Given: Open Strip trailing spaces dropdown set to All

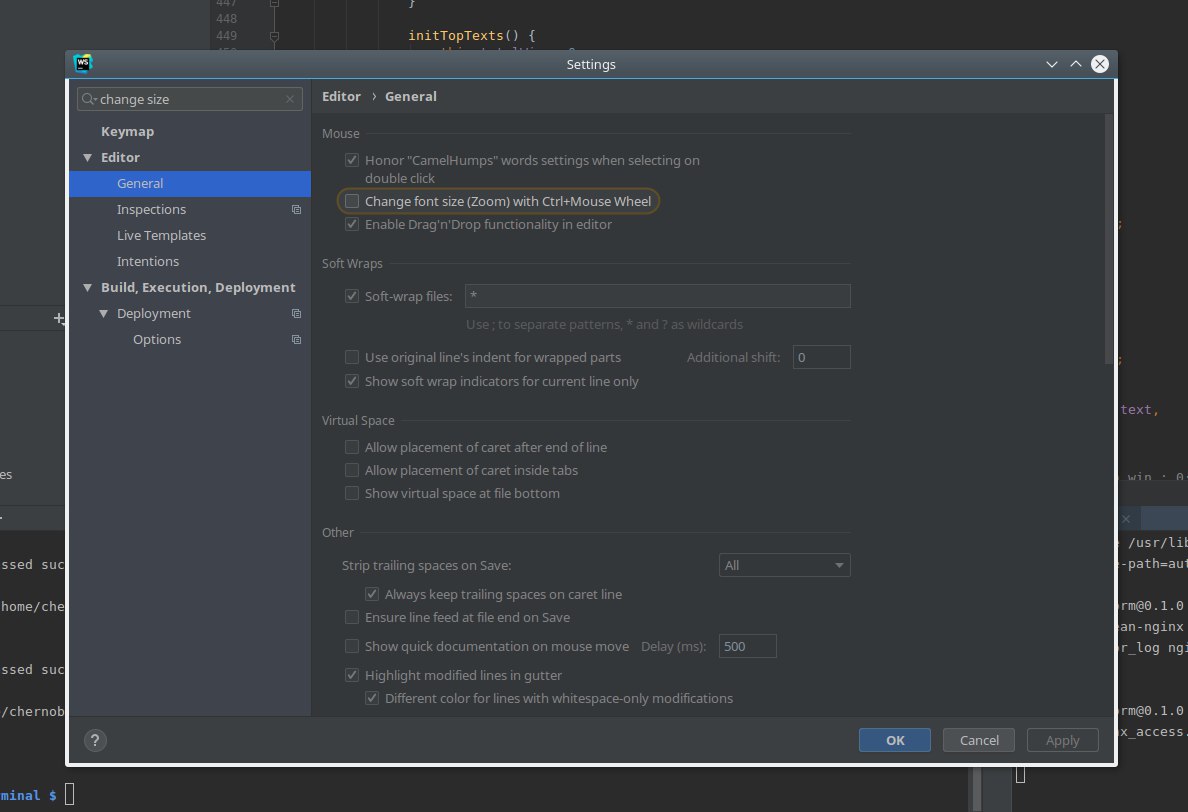Looking at the screenshot, I should click(784, 565).
